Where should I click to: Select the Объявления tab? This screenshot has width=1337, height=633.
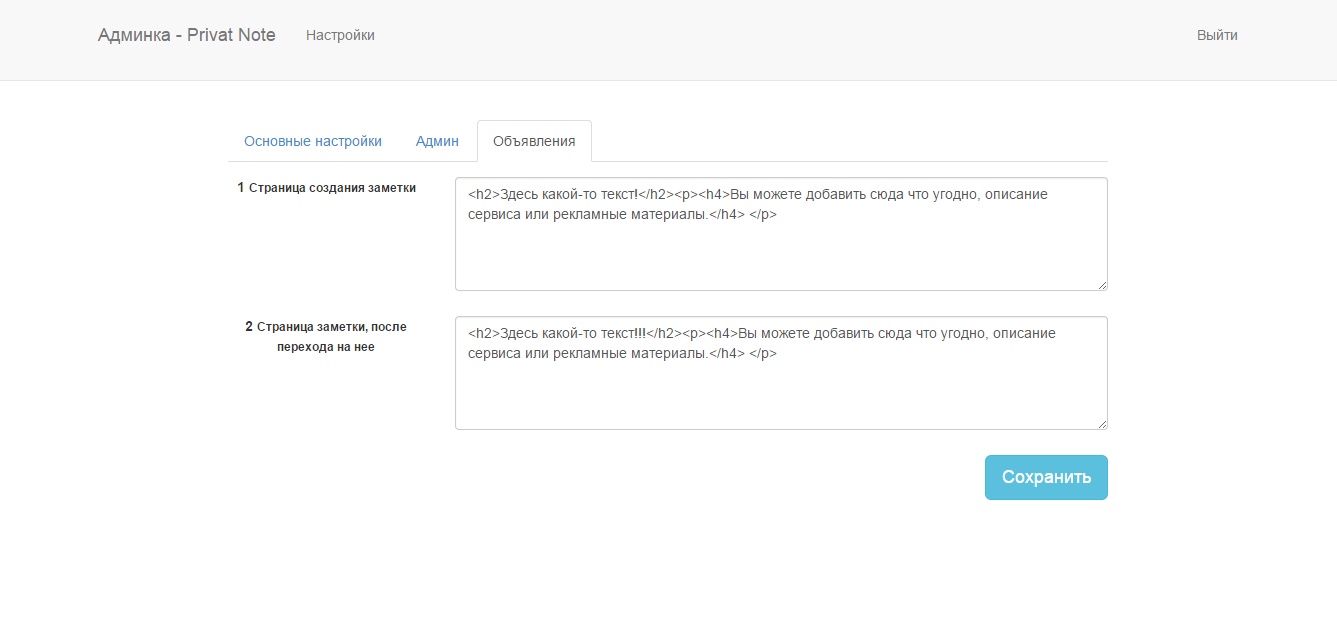point(534,141)
